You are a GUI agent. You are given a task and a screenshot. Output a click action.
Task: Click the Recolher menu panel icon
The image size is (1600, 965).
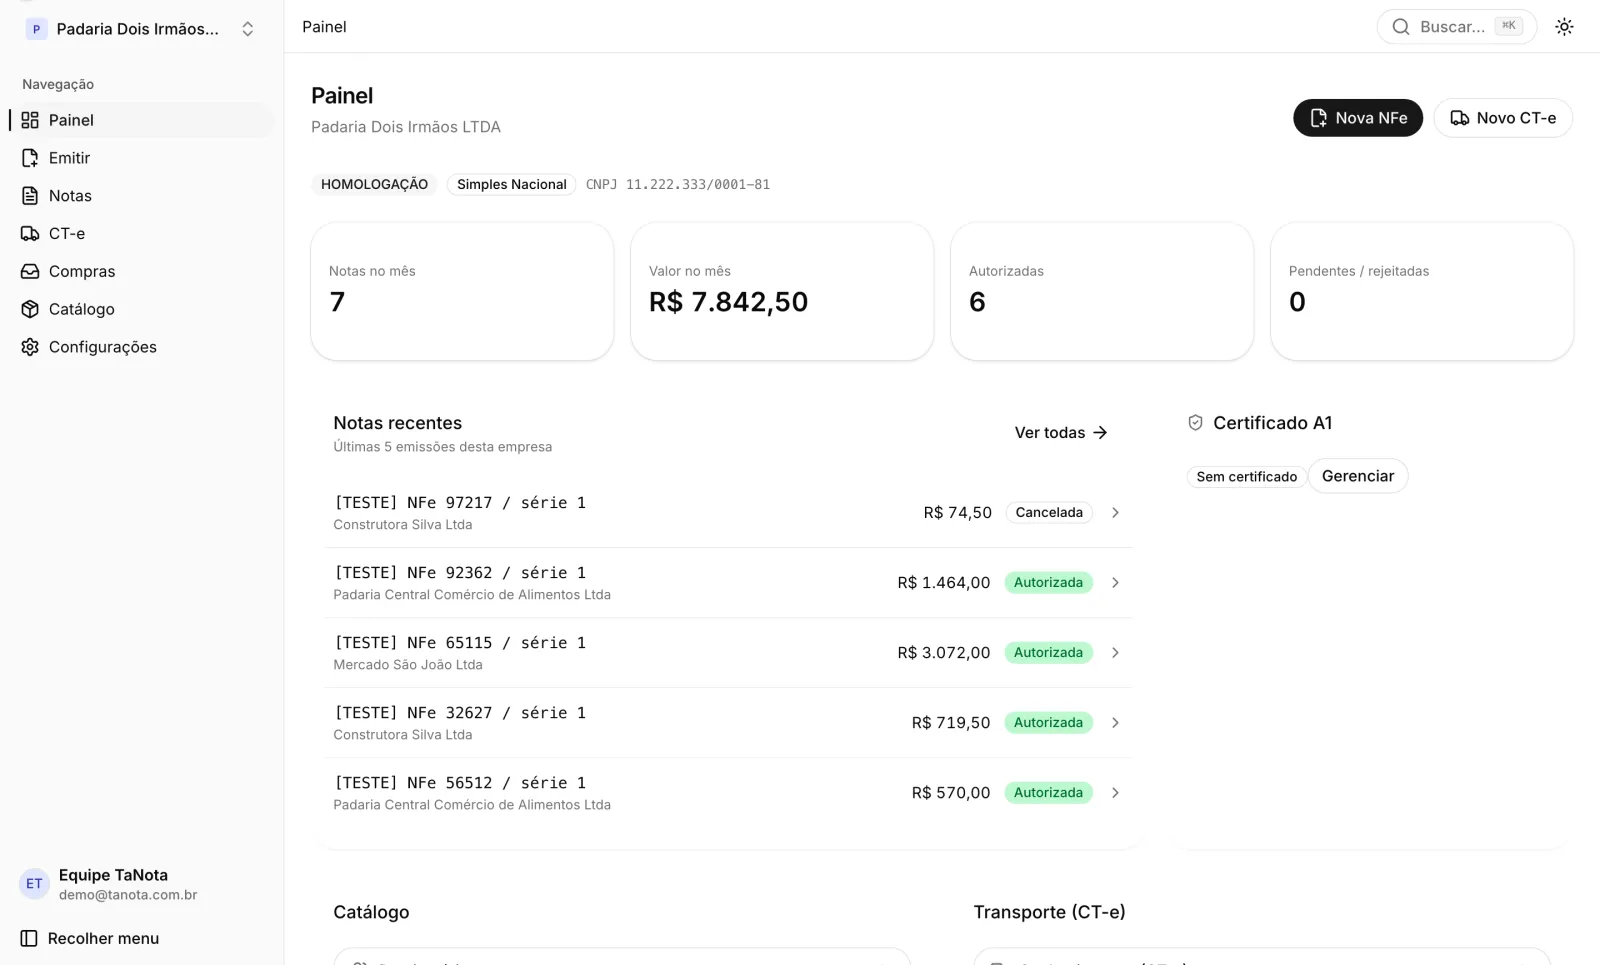tap(29, 938)
